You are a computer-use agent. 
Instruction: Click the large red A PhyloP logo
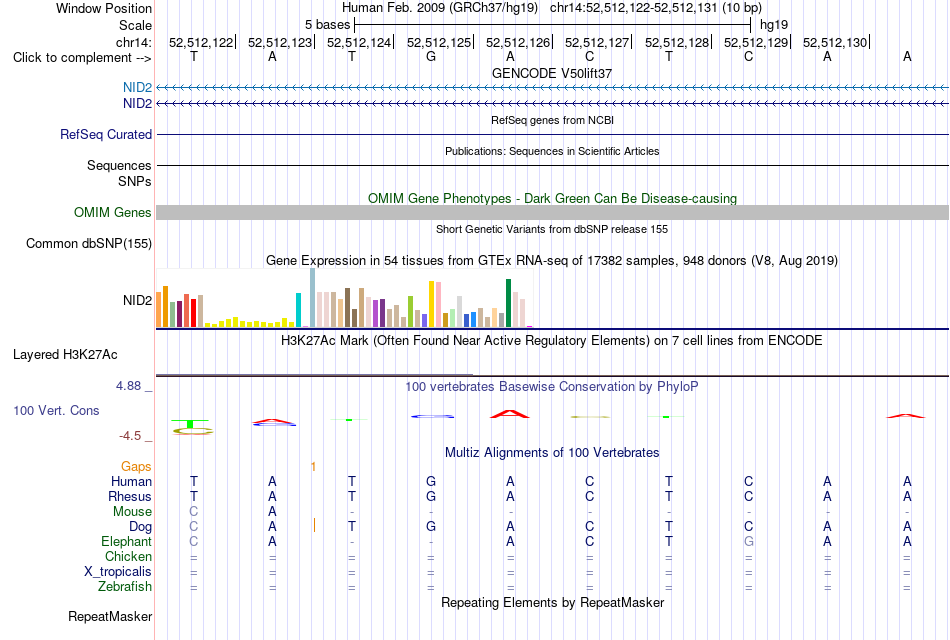pyautogui.click(x=510, y=414)
